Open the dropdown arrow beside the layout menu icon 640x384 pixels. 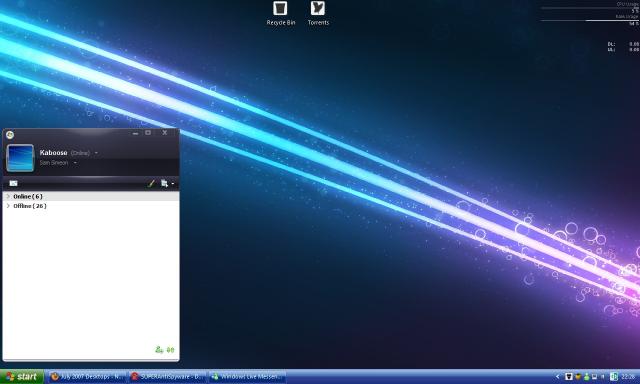pos(173,184)
